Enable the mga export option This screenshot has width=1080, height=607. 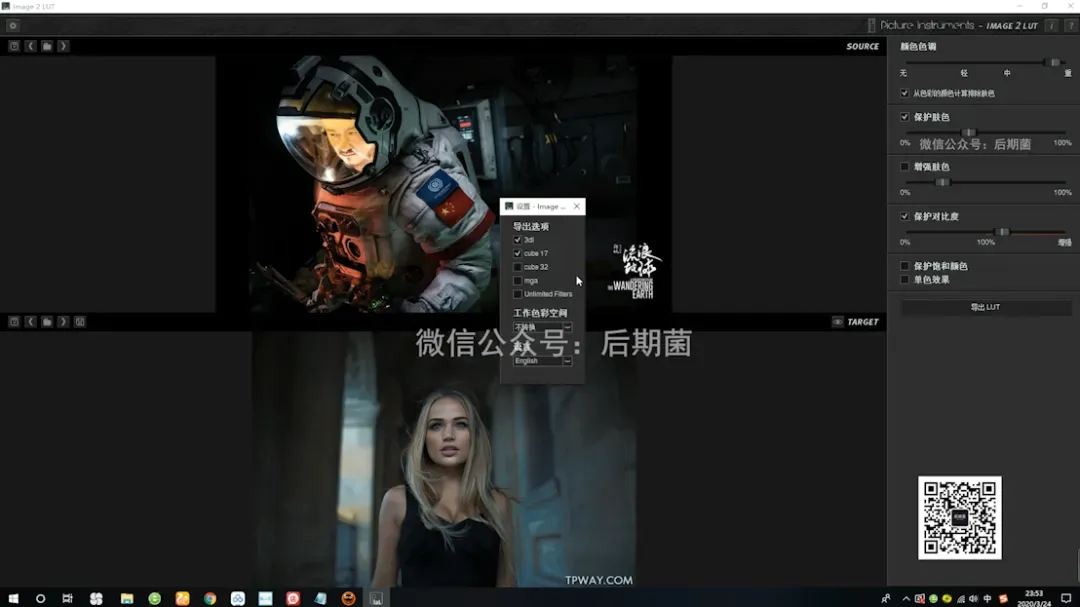[517, 280]
